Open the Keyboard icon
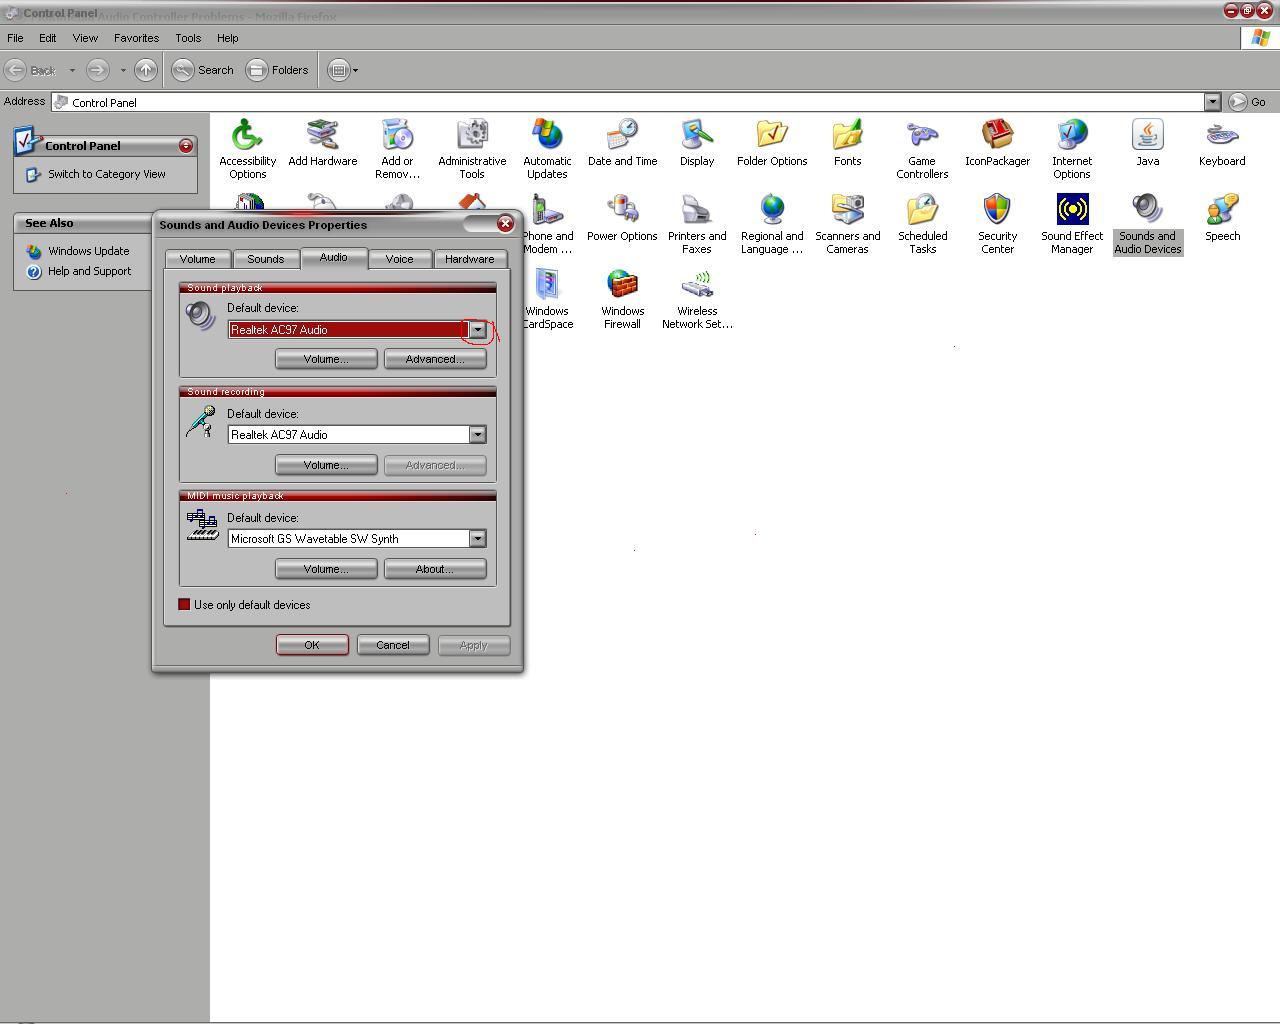This screenshot has width=1280, height=1024. pyautogui.click(x=1222, y=142)
